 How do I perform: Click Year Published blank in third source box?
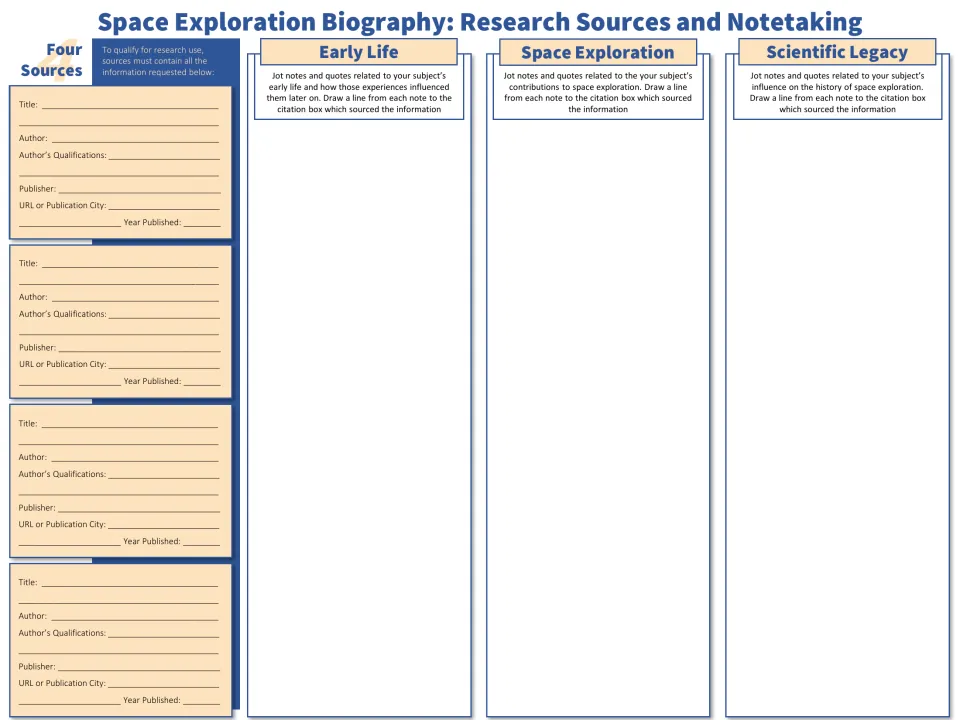(202, 541)
